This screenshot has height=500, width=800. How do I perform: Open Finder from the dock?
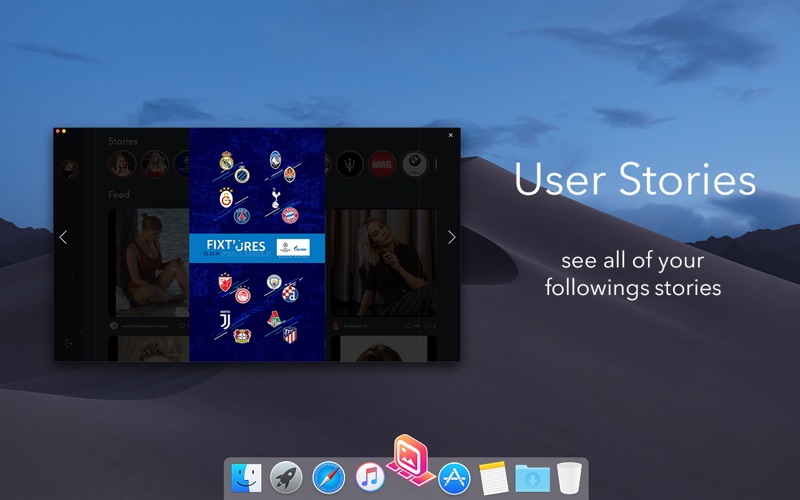[246, 478]
